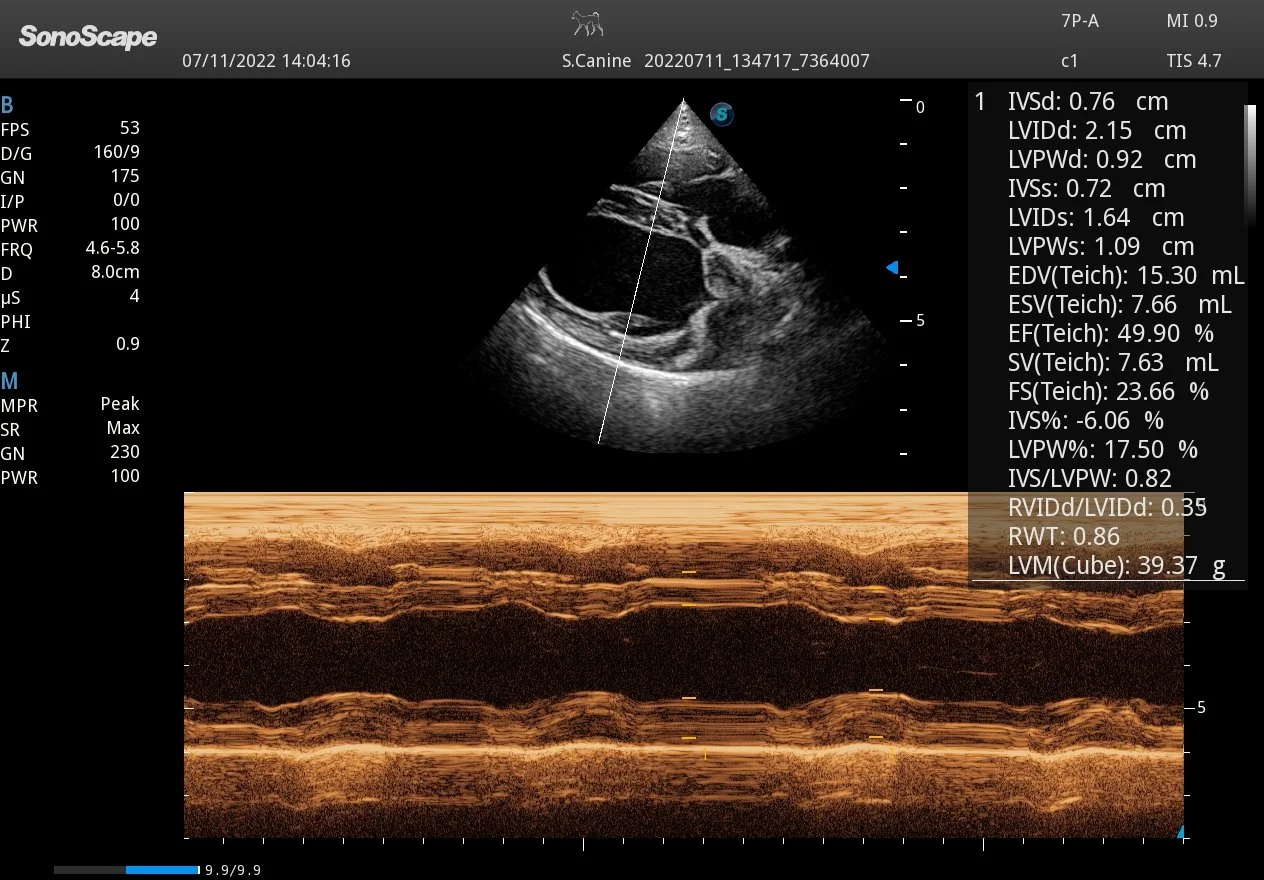Click the S.Canine exam ID text
Screen dimensions: 1264x880
tap(716, 61)
